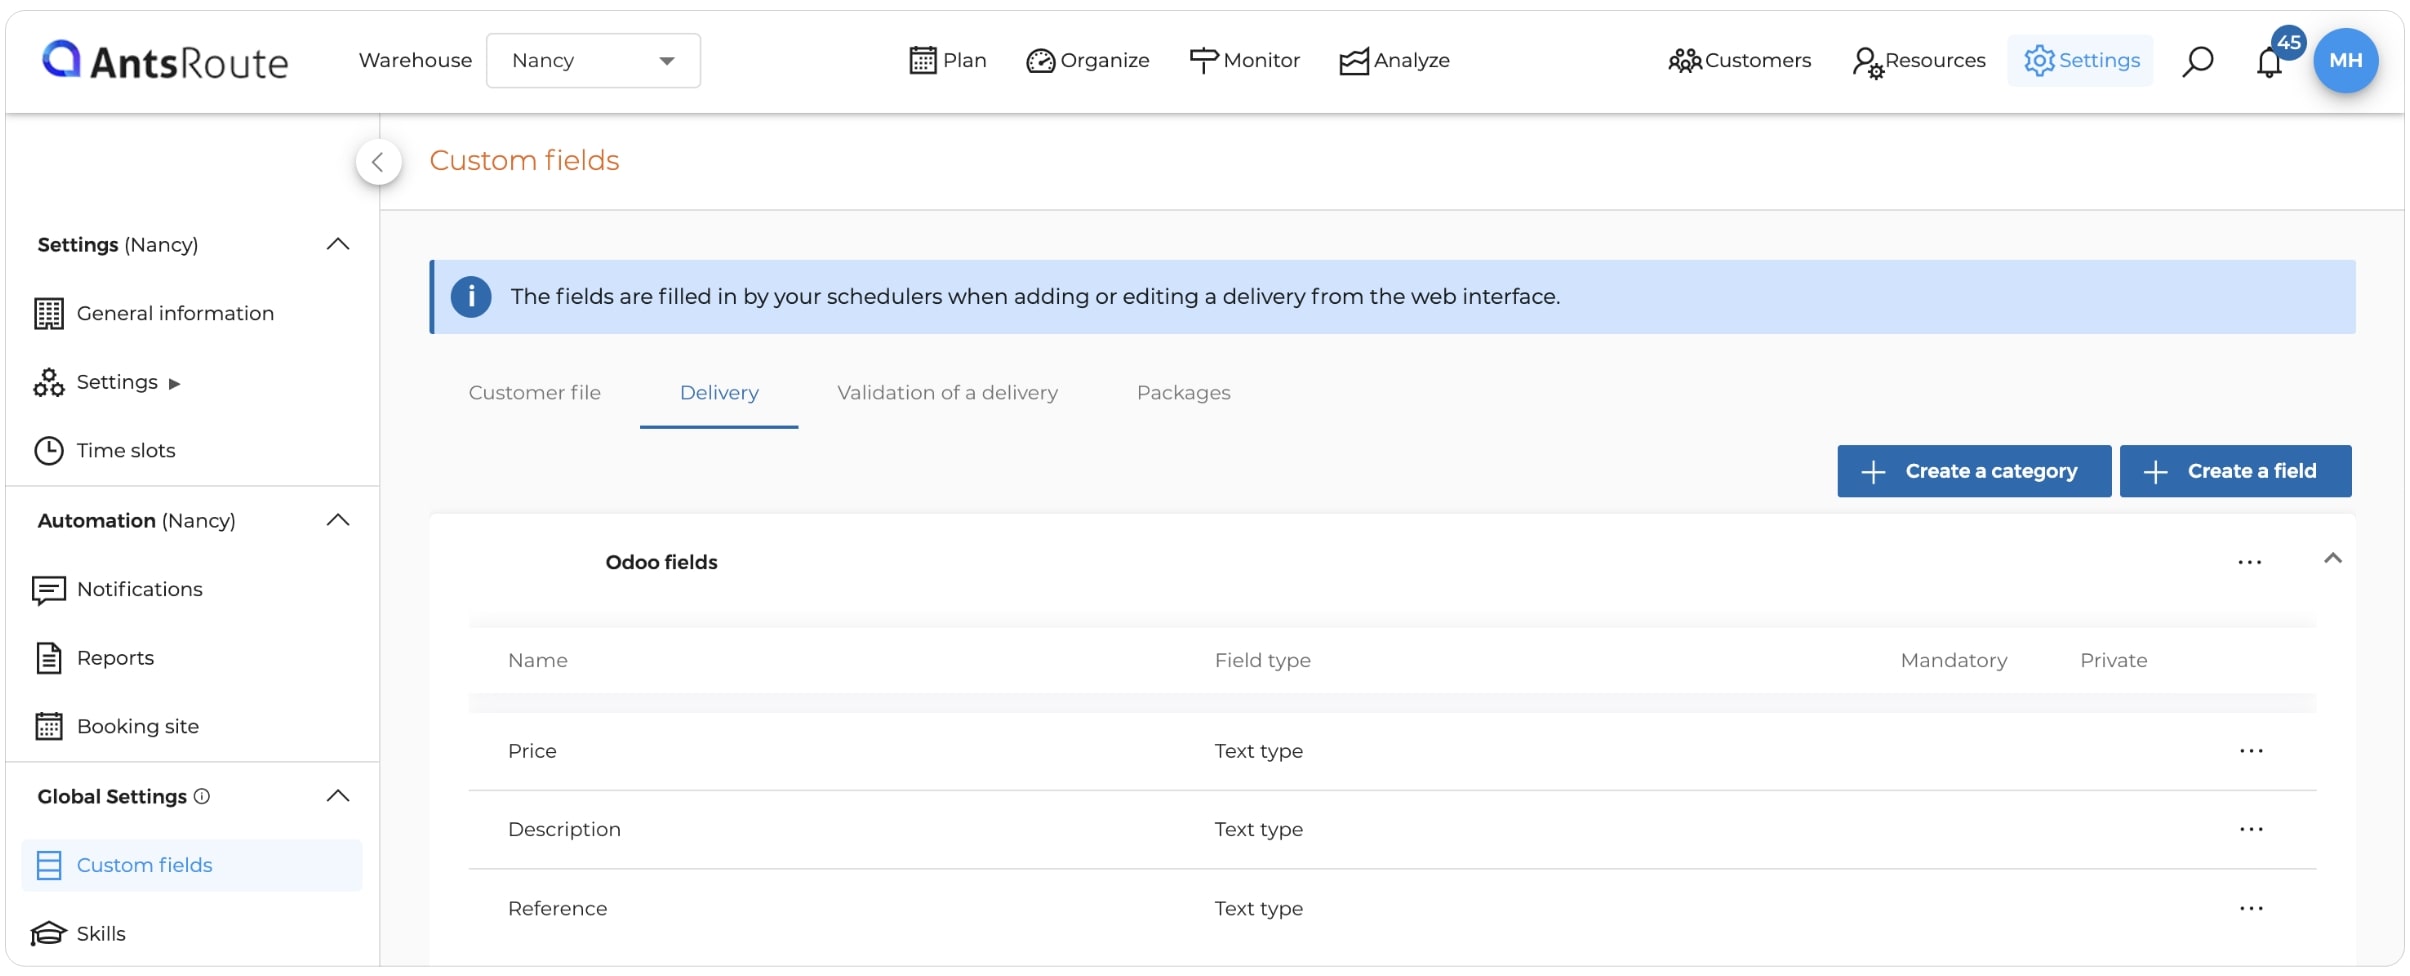Open the Warehouse Nancy dropdown
2410x976 pixels.
[x=593, y=61]
